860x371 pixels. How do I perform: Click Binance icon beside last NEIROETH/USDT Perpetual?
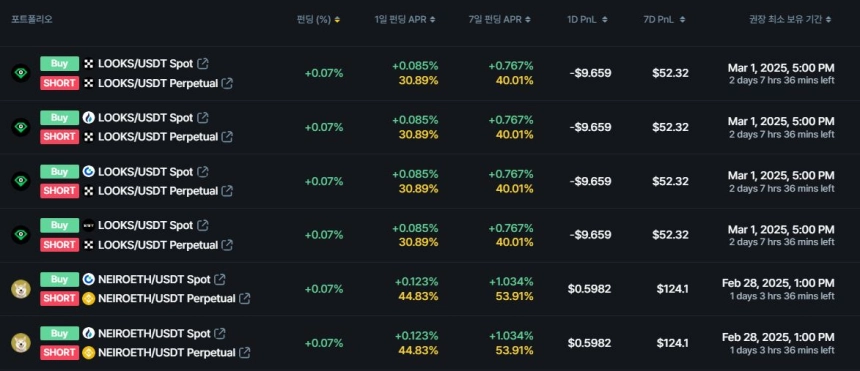click(x=89, y=352)
